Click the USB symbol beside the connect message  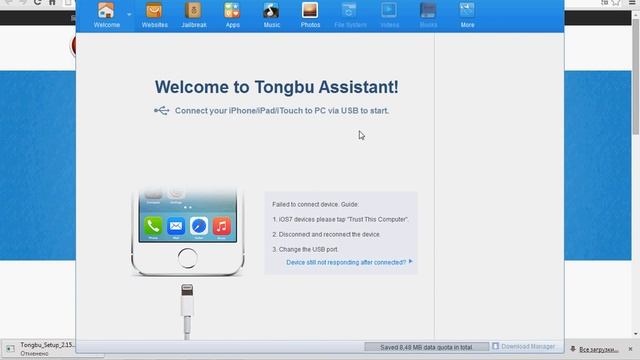tap(161, 111)
